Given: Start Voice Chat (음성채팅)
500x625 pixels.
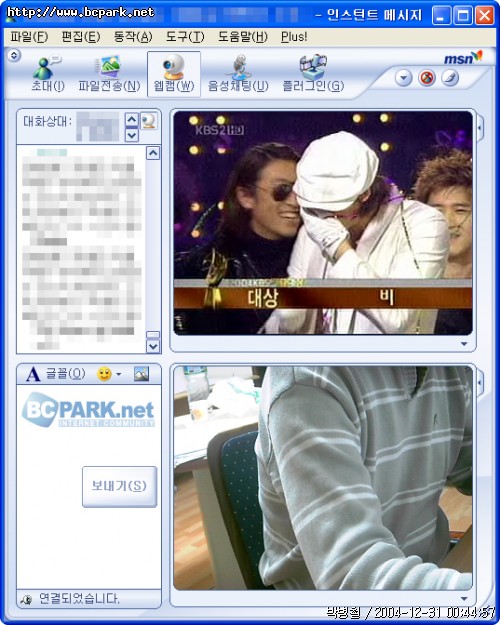Looking at the screenshot, I should (238, 74).
